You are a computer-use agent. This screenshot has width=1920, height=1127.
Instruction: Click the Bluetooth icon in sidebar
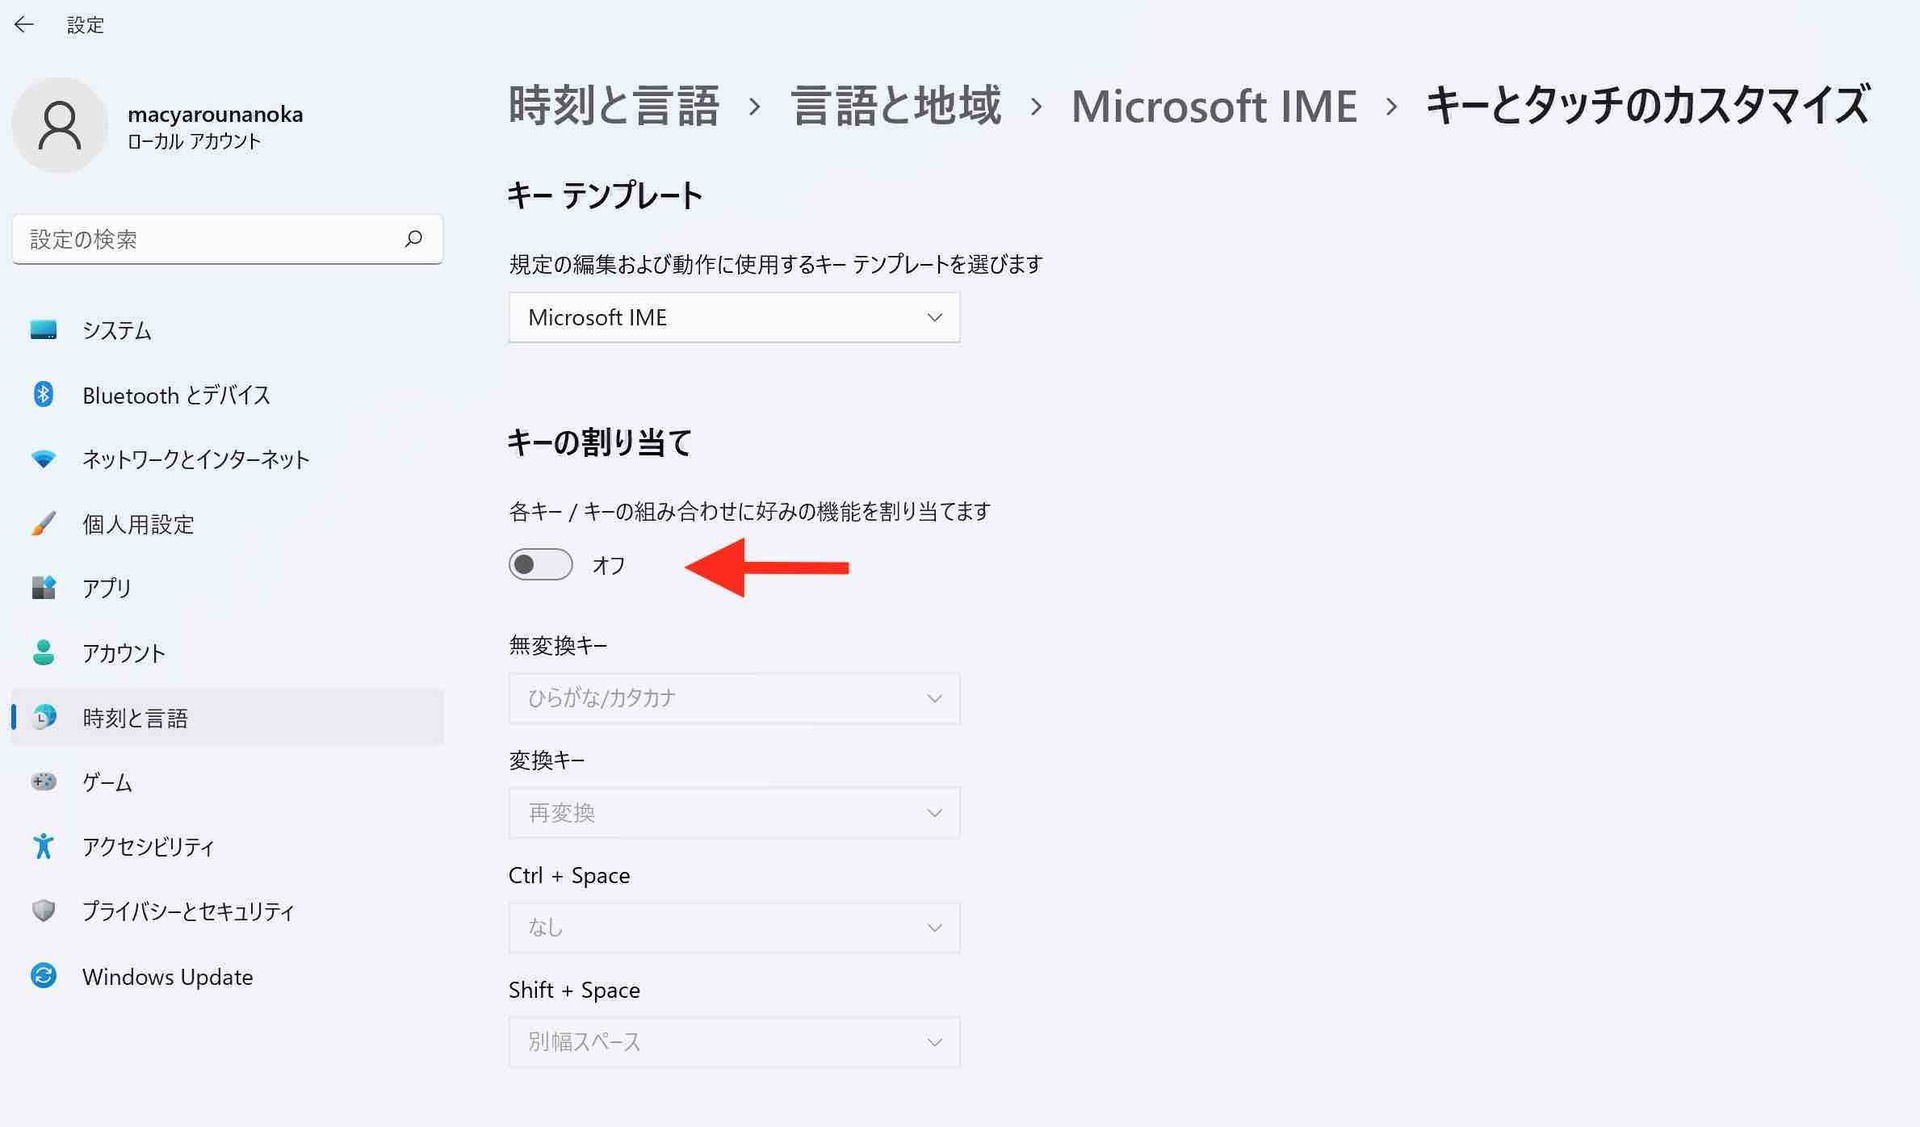point(43,394)
